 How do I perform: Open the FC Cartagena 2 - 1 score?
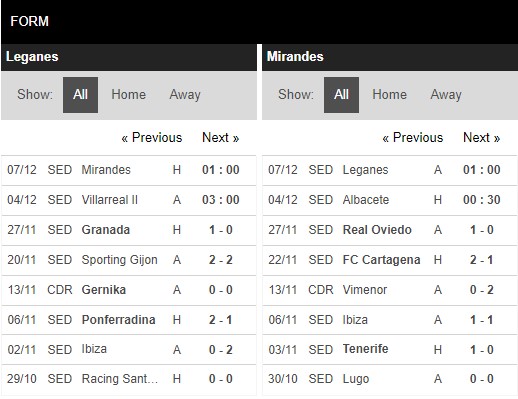[x=482, y=260]
